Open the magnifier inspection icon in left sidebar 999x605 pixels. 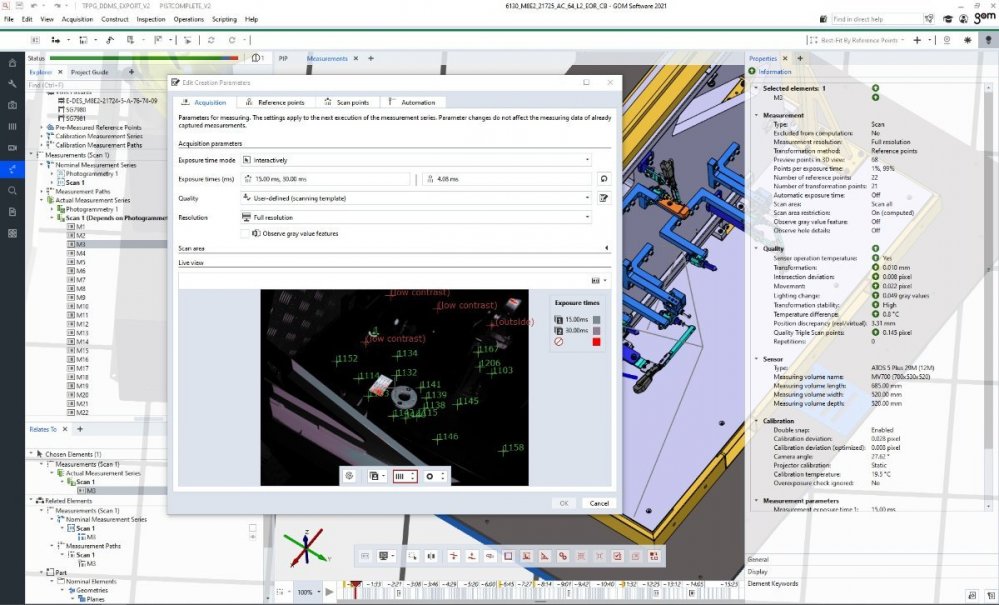[12, 190]
